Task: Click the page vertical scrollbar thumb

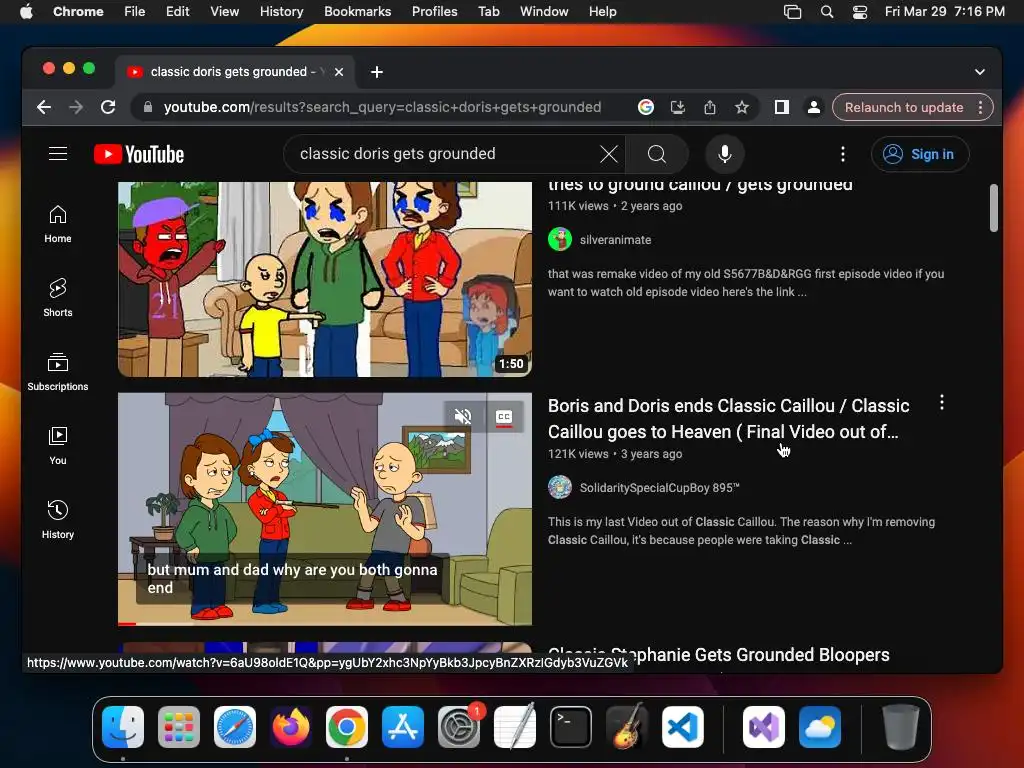Action: point(993,208)
